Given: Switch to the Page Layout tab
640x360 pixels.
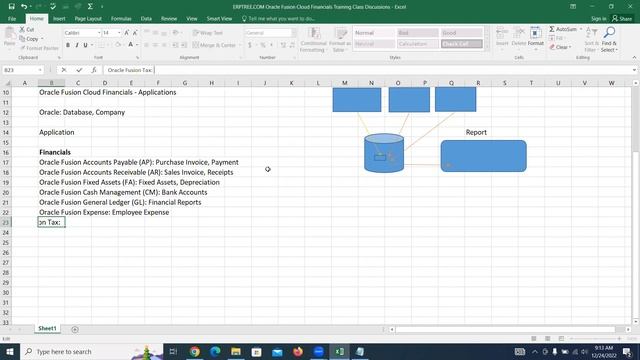Looking at the screenshot, I should click(x=88, y=19).
